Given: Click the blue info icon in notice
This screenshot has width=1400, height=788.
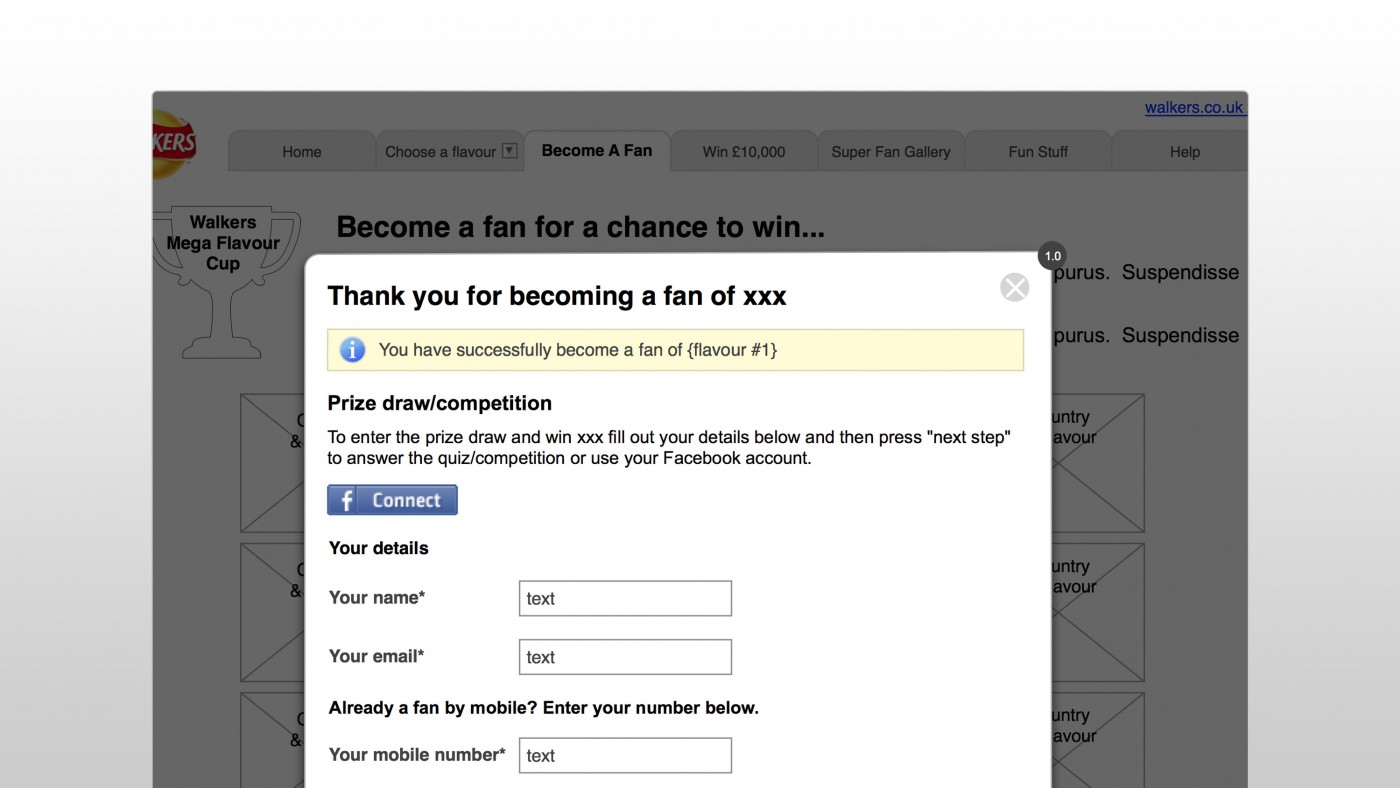Looking at the screenshot, I should click(352, 350).
